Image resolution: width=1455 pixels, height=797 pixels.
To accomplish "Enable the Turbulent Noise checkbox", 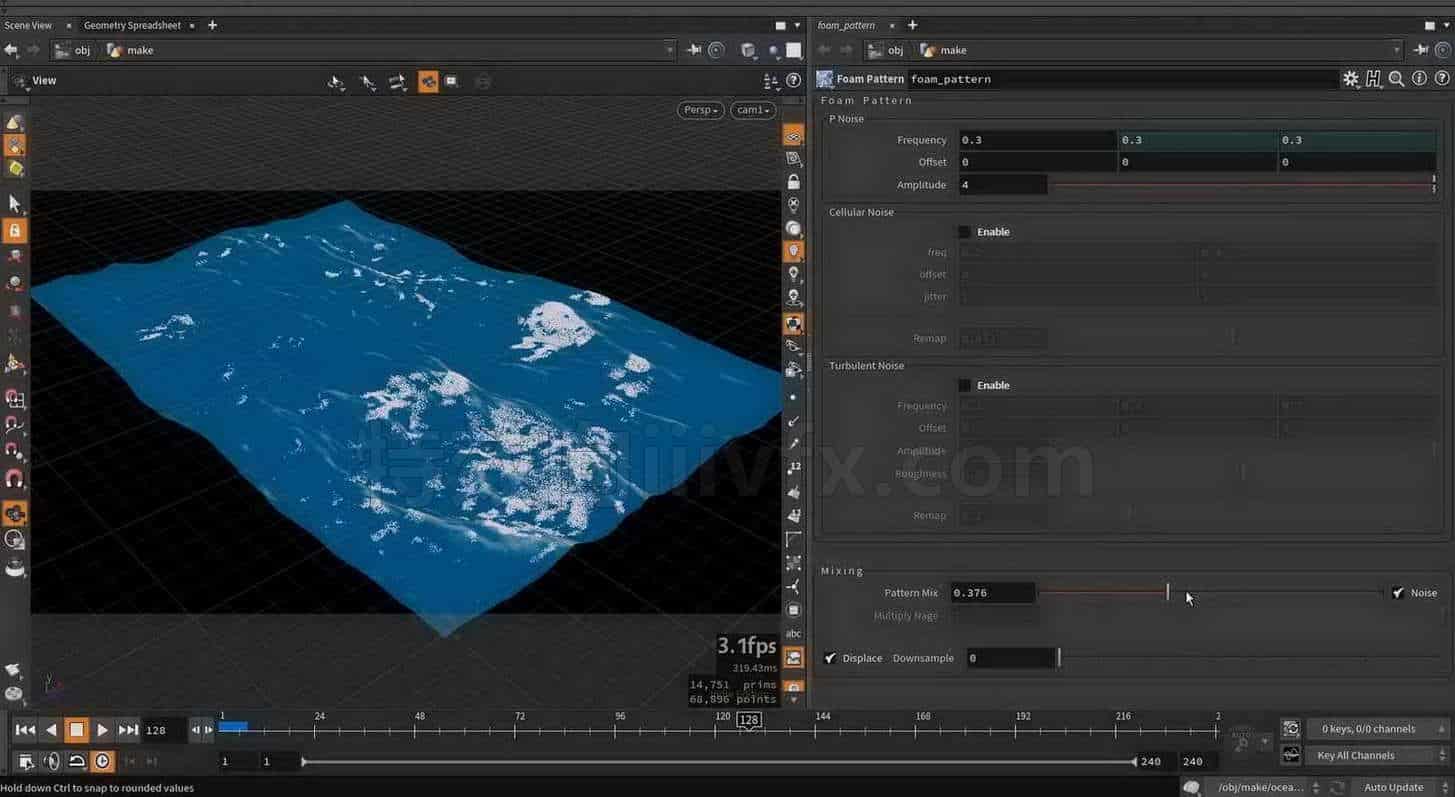I will point(965,385).
